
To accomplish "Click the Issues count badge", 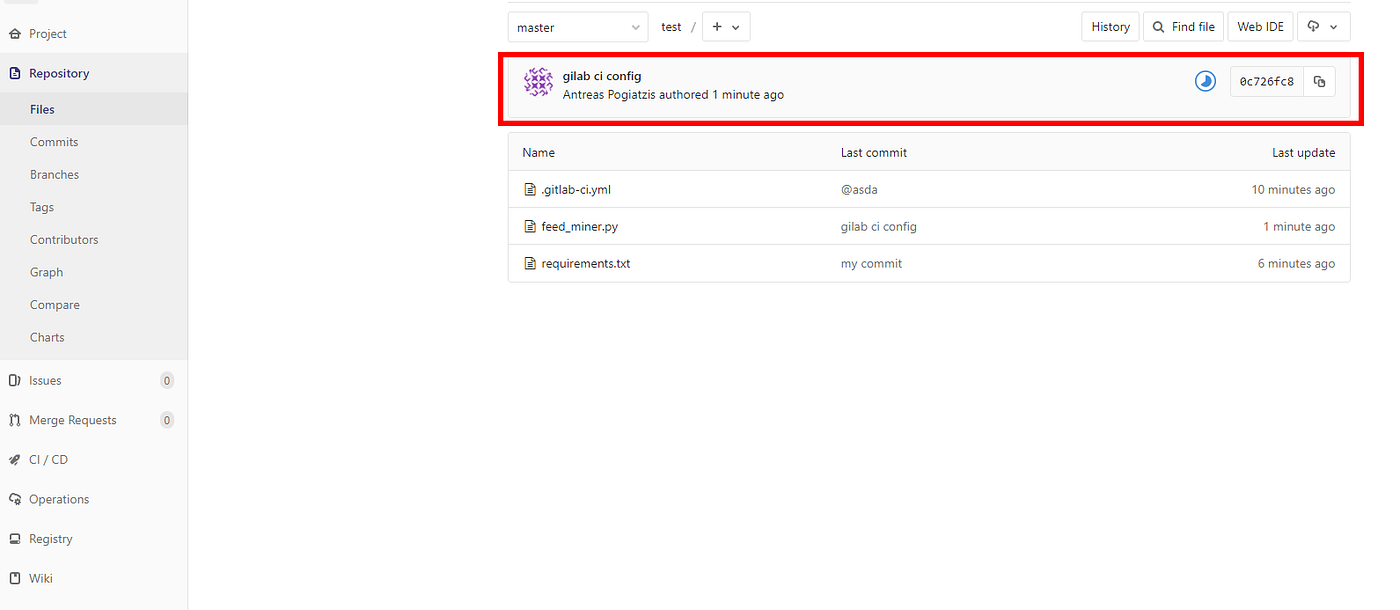I will pyautogui.click(x=167, y=380).
